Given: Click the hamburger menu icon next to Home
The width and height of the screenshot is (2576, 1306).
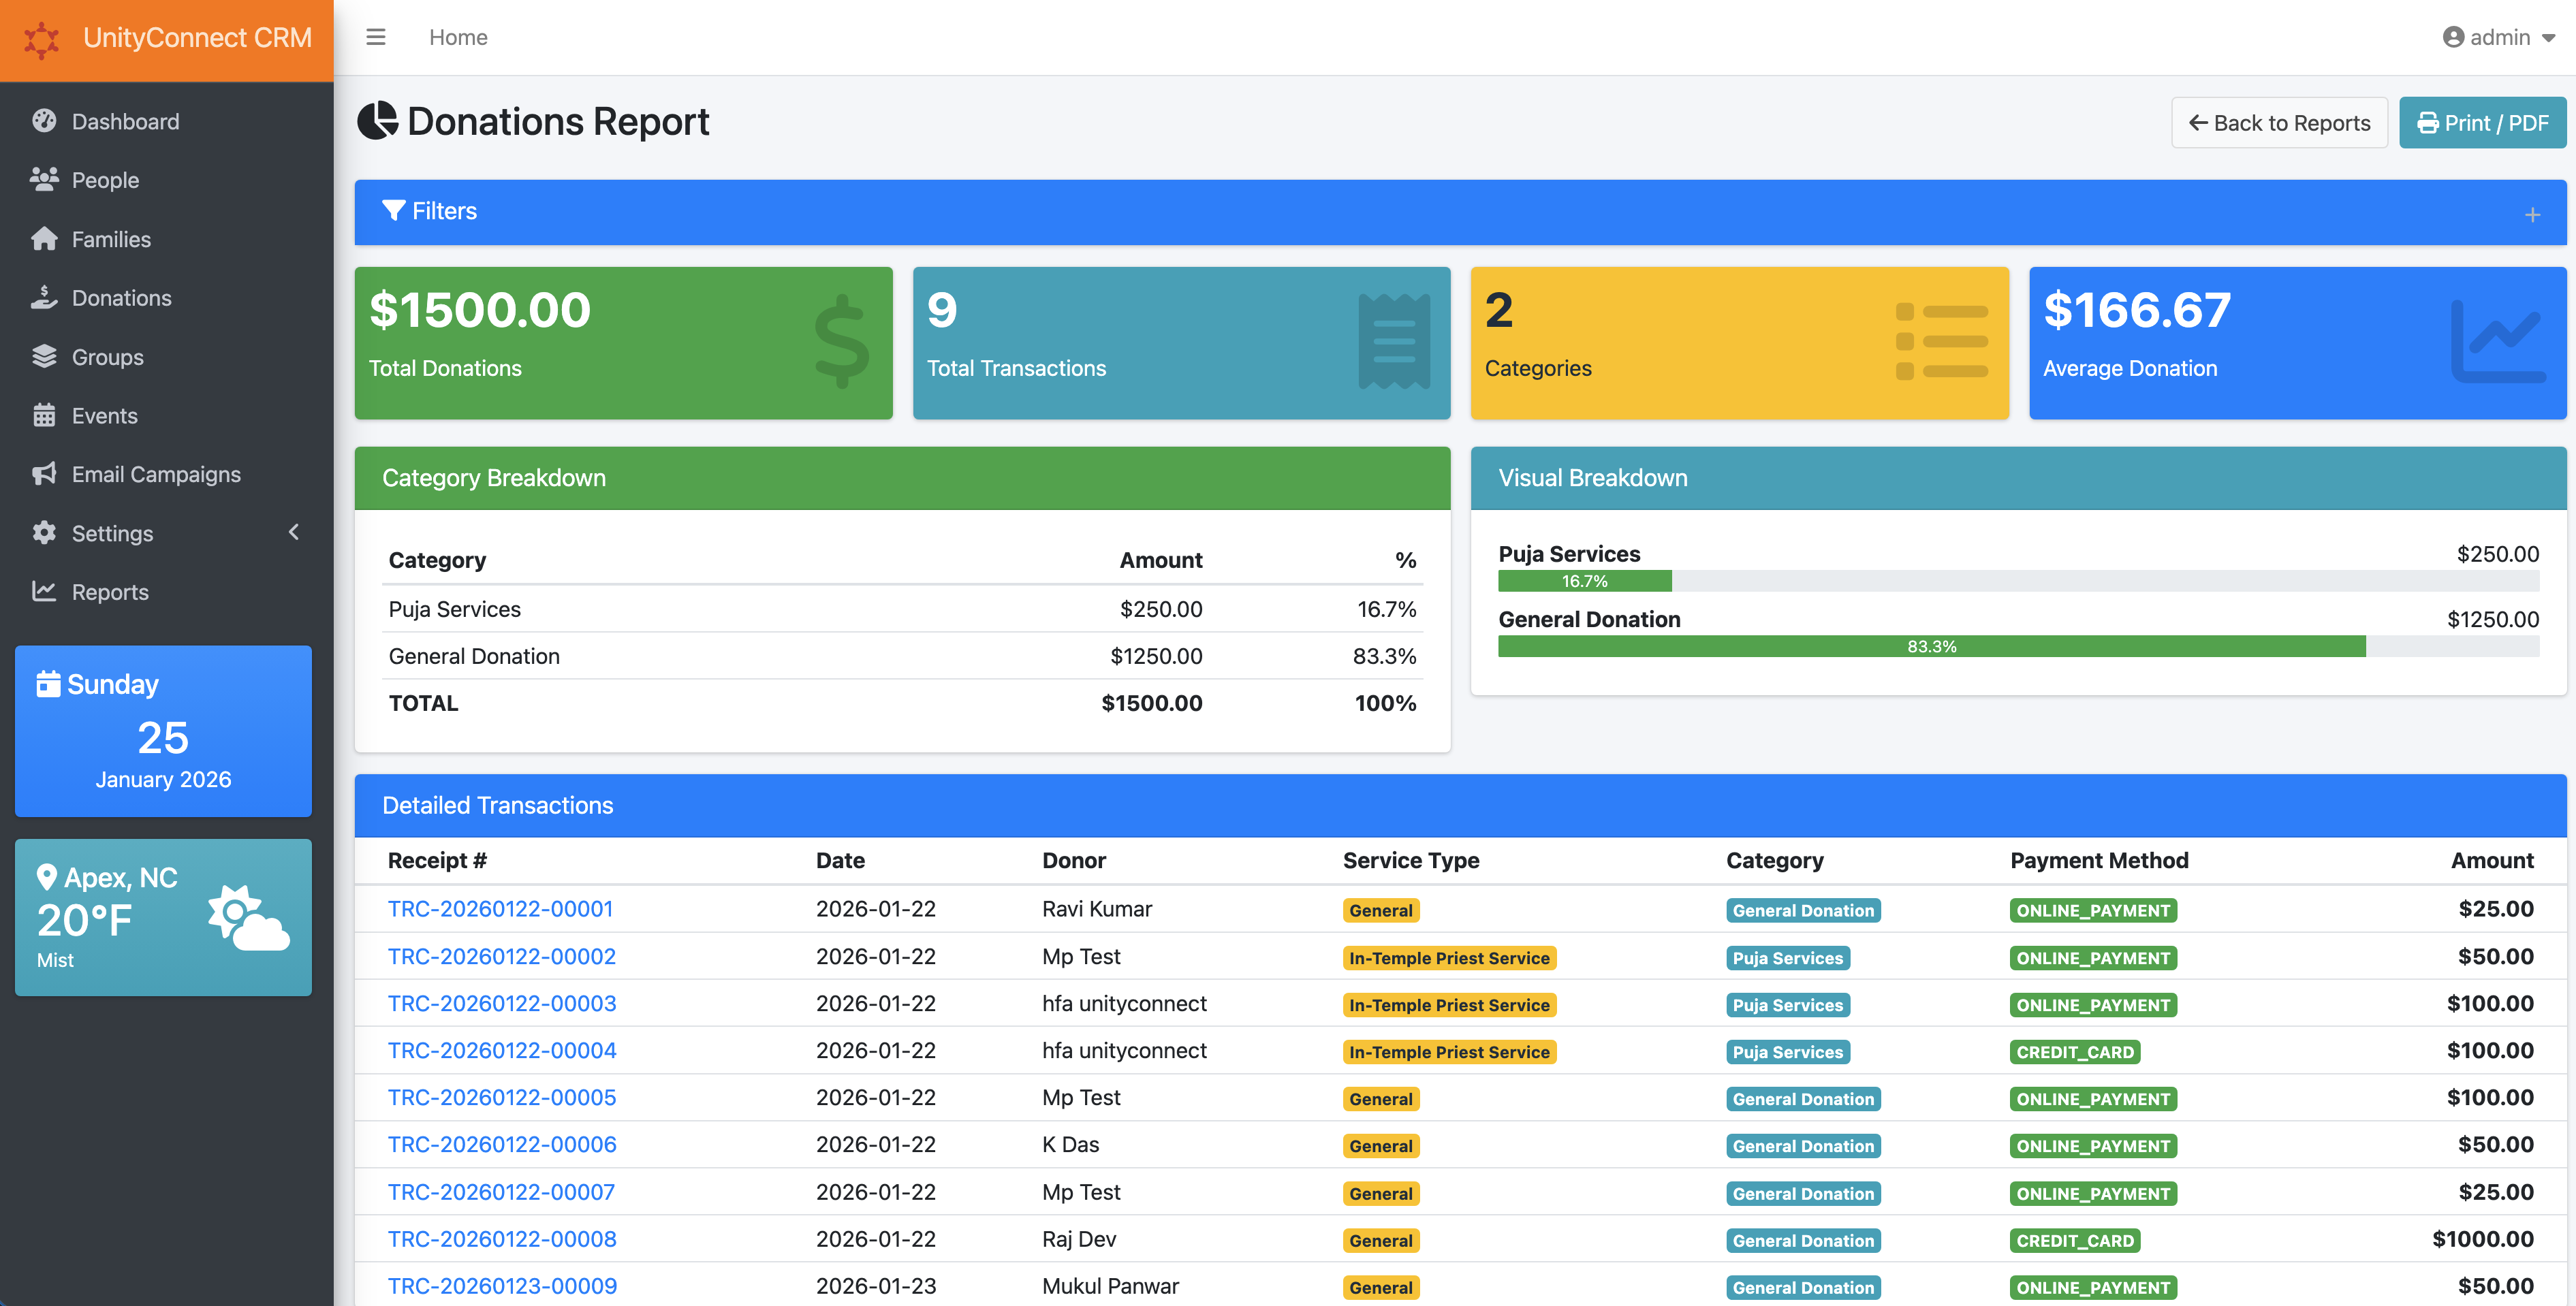Looking at the screenshot, I should pos(376,36).
